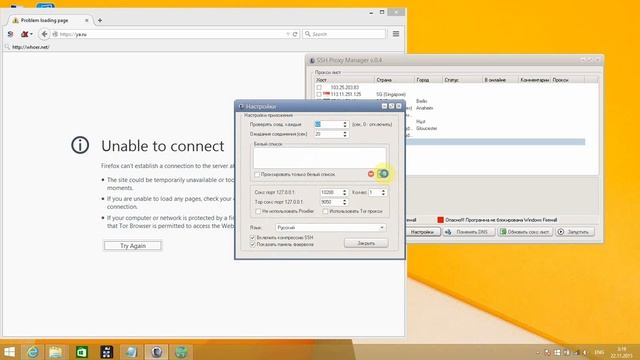
Task: Click the change DNS button in SSH Proxy Manager
Action: (469, 232)
